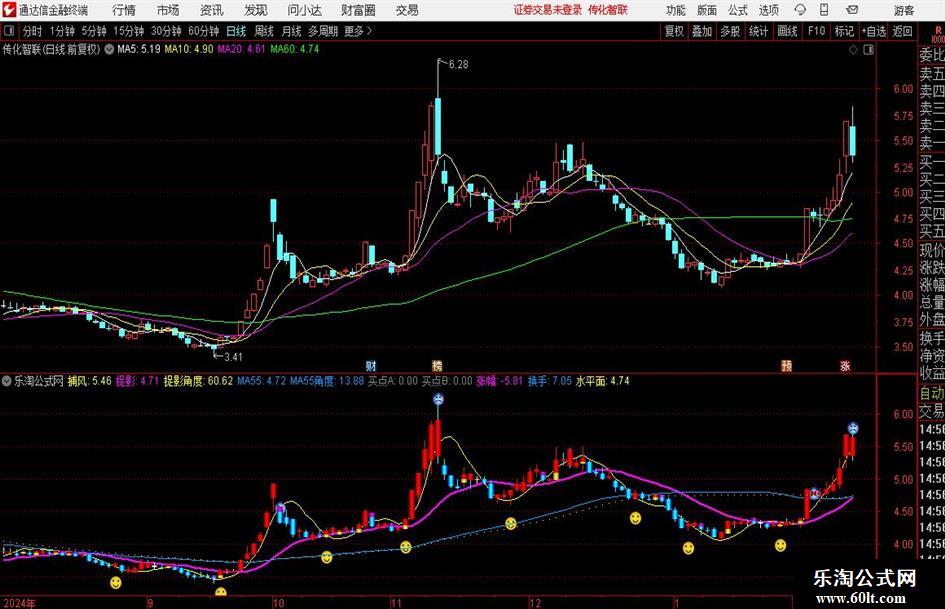Image resolution: width=945 pixels, height=609 pixels.
Task: Click the 标记 mark button
Action: (844, 31)
